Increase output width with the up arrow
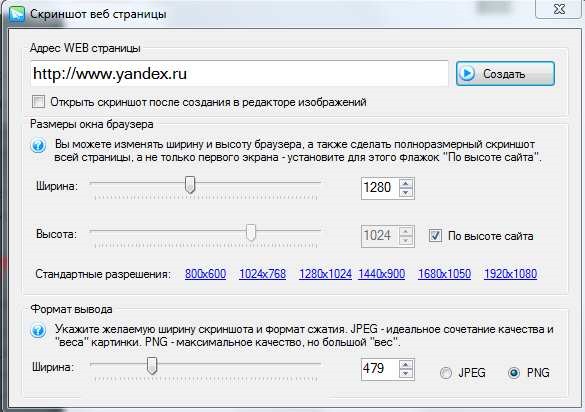Screen dimensions: 585x412 pyautogui.click(x=406, y=364)
